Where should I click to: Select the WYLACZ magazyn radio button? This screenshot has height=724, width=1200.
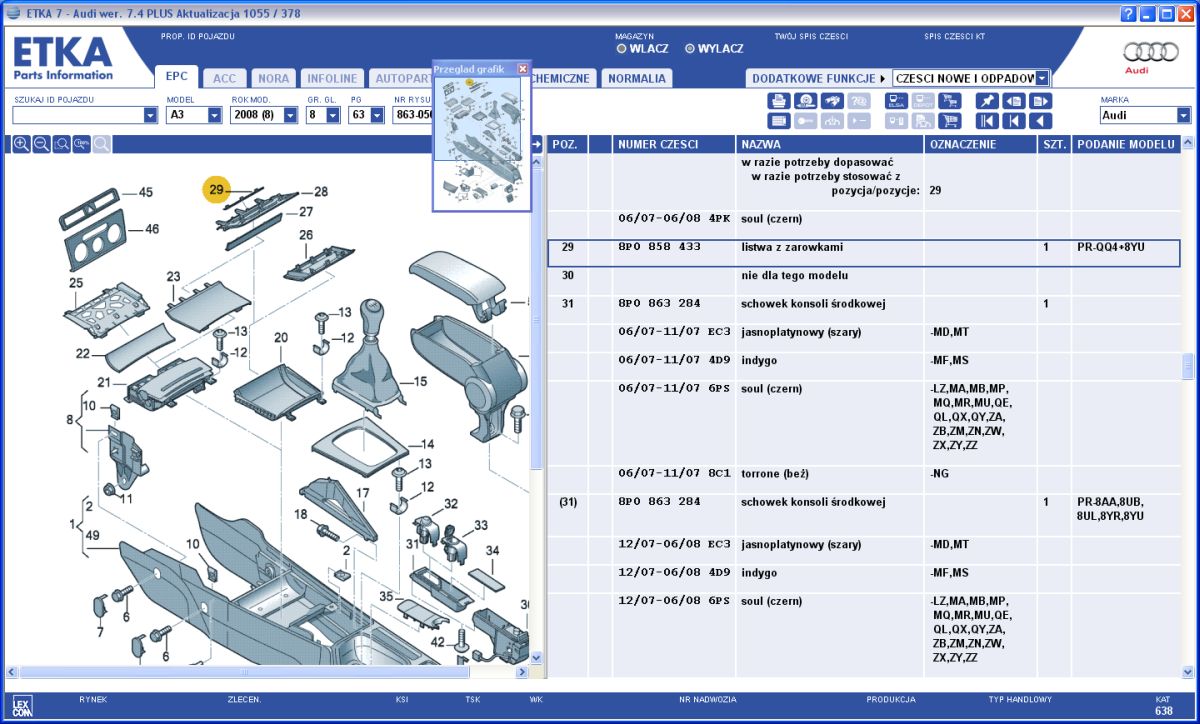click(x=690, y=48)
